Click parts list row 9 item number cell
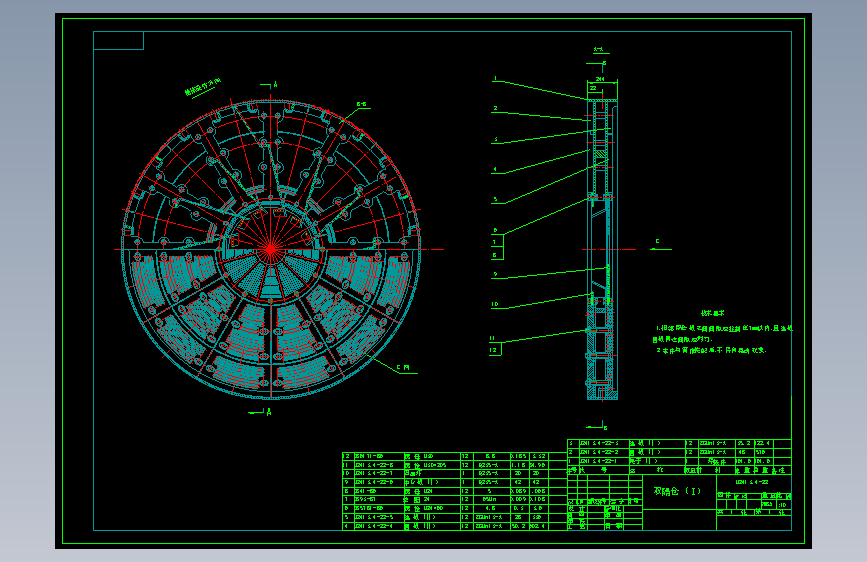 tap(347, 482)
